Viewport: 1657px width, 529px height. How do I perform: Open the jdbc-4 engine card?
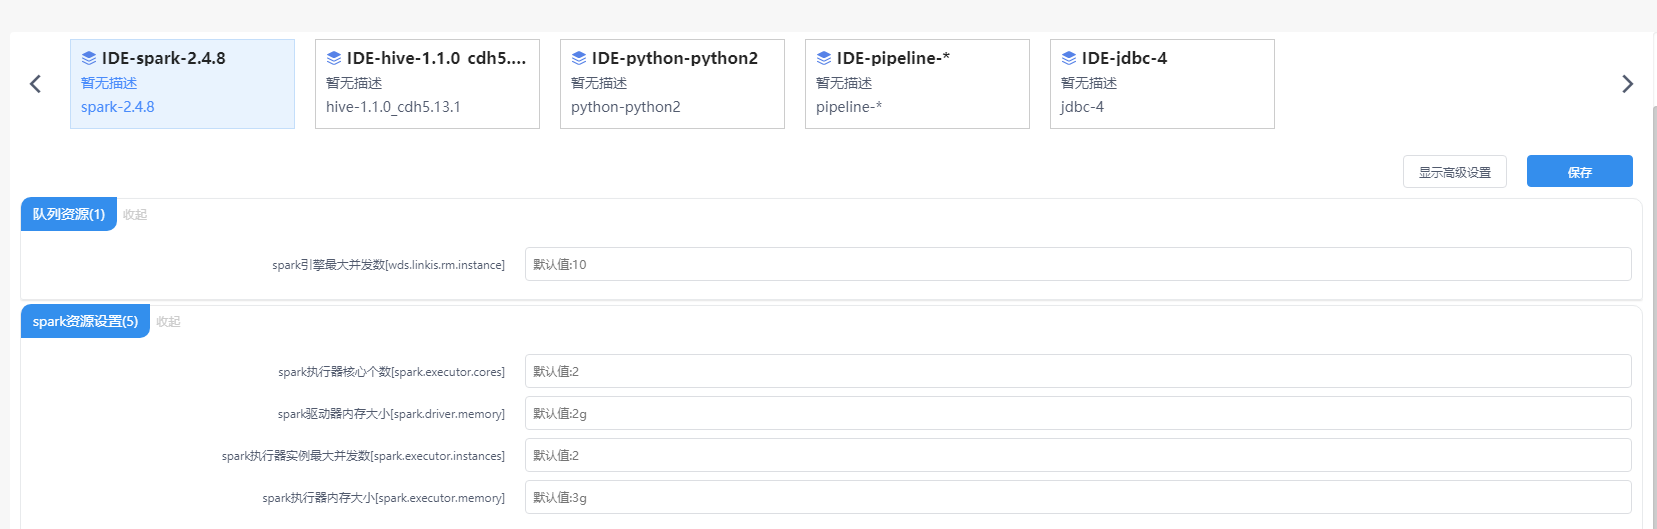click(1162, 84)
